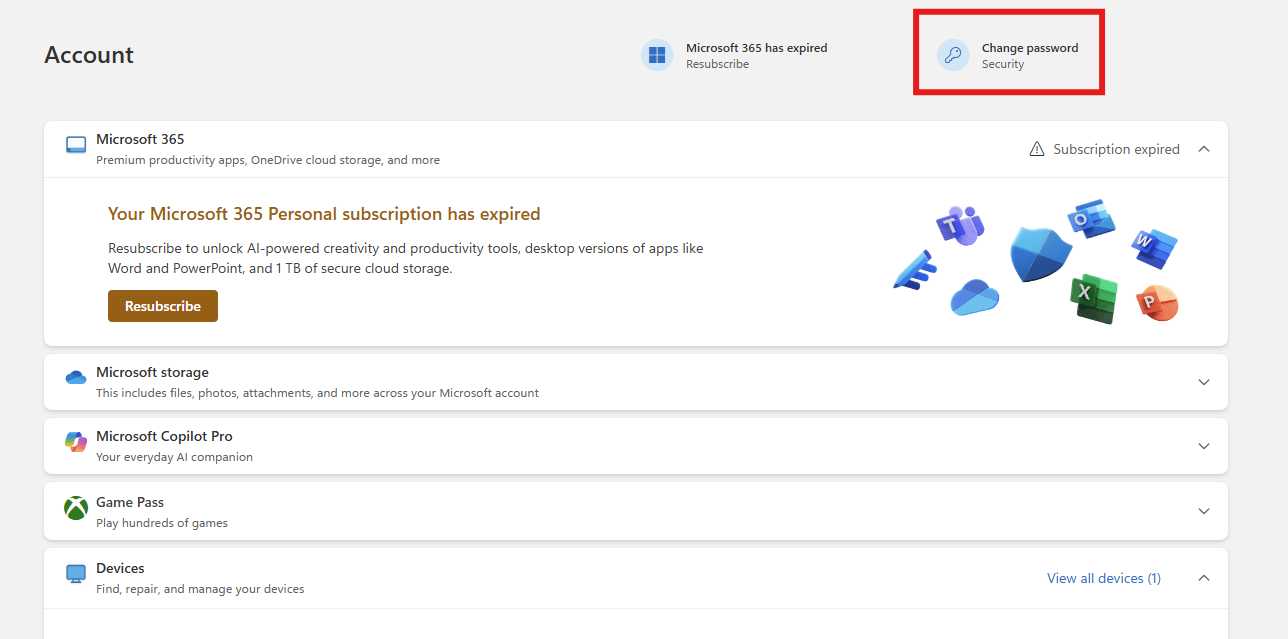Click the Copilot Pro colorful logo icon

tap(76, 442)
